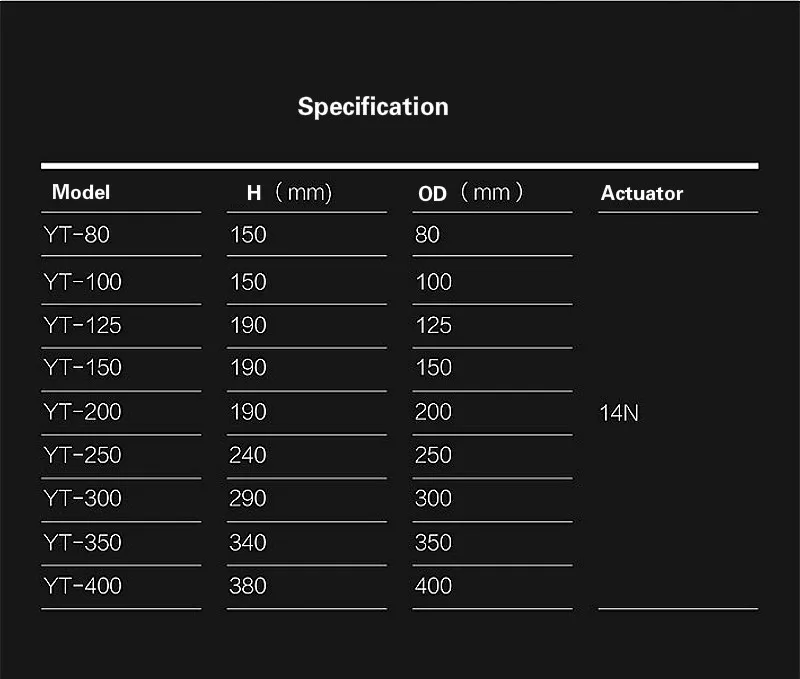Select the YT-100 model row
The width and height of the screenshot is (800, 679).
point(83,282)
